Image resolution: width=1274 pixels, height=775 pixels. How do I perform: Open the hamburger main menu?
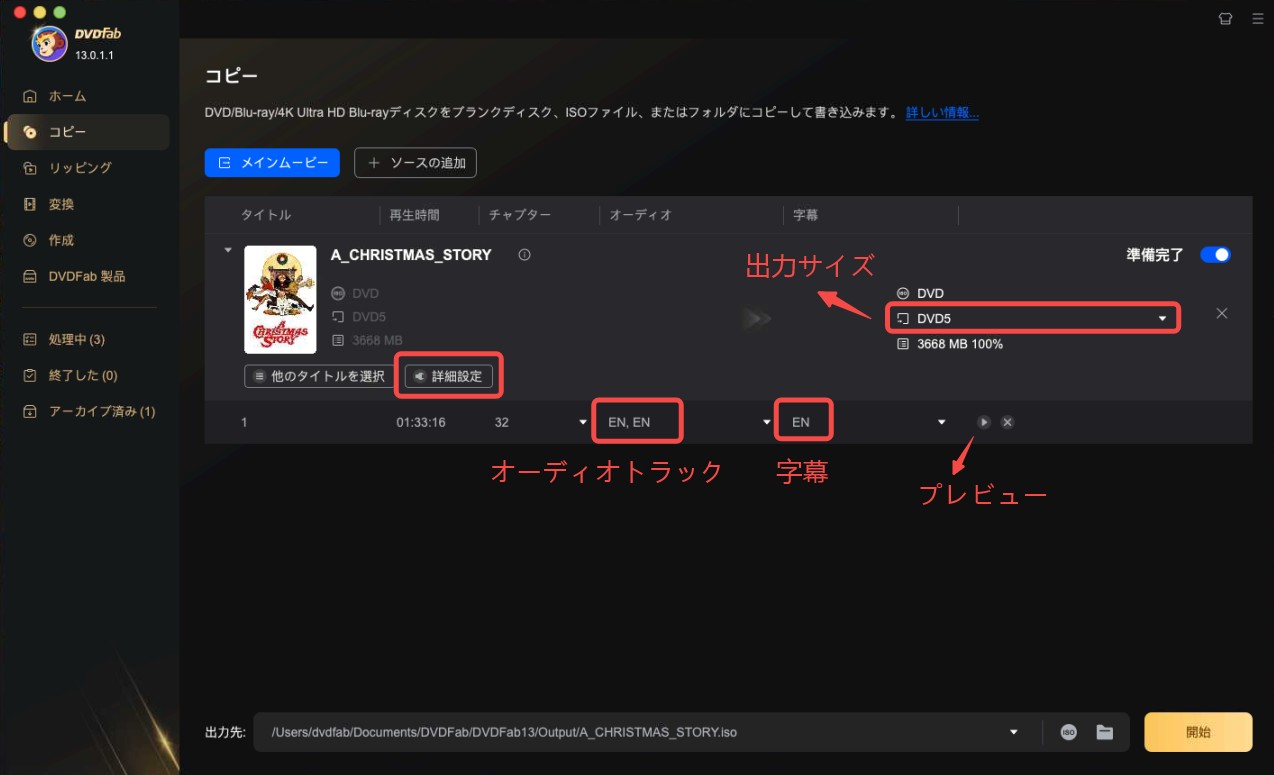(x=1257, y=18)
